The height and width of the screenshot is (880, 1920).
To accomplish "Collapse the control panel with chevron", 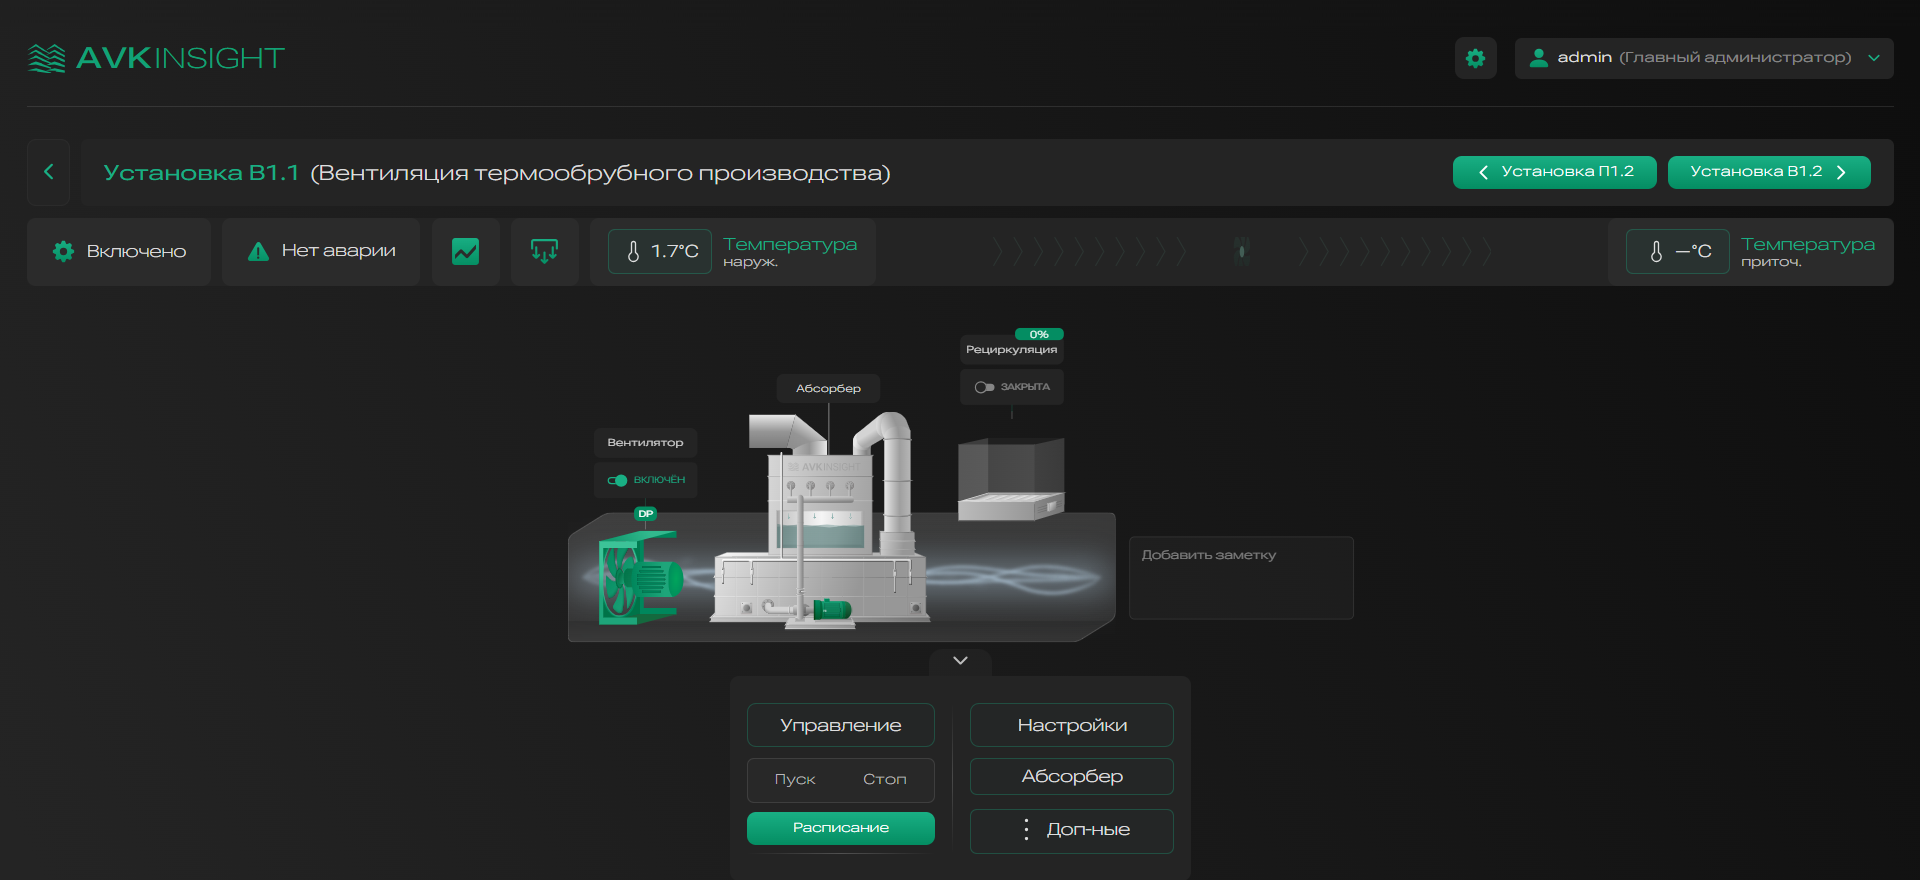I will [960, 661].
